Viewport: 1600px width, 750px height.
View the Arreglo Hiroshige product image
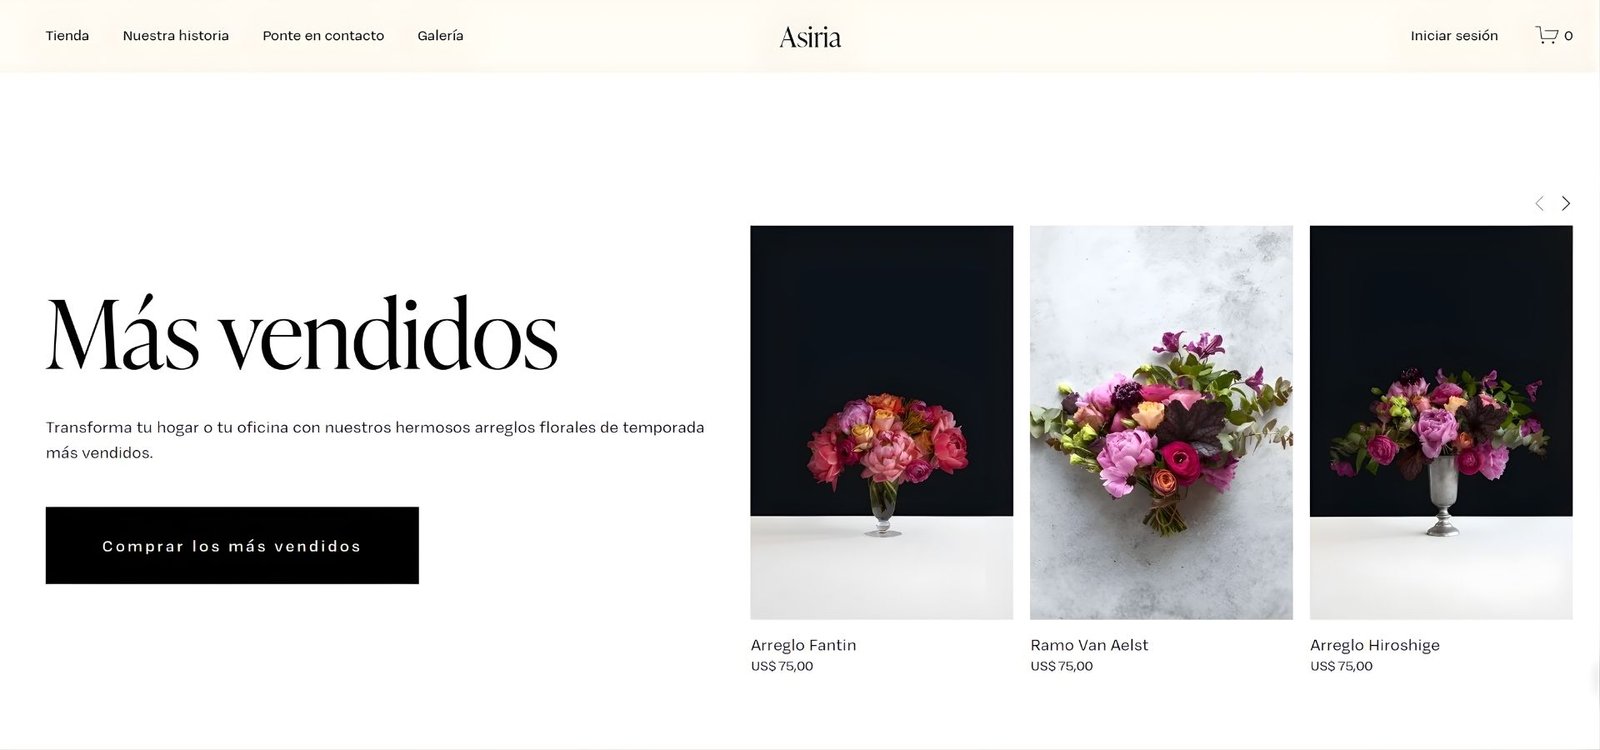(x=1441, y=421)
